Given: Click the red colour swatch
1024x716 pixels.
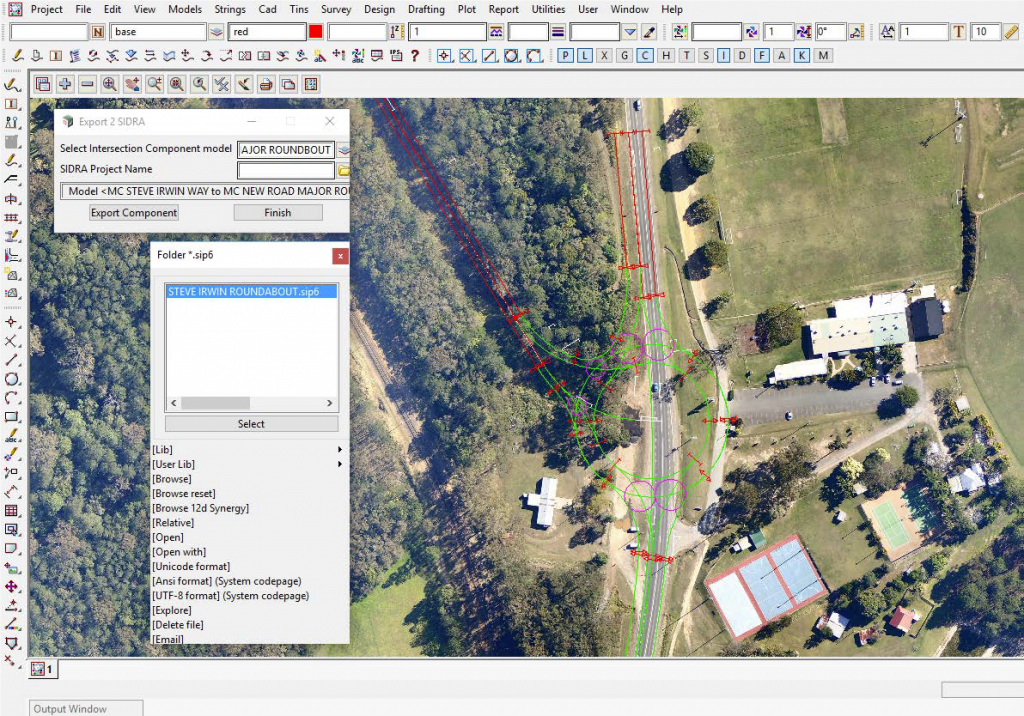Looking at the screenshot, I should [316, 32].
